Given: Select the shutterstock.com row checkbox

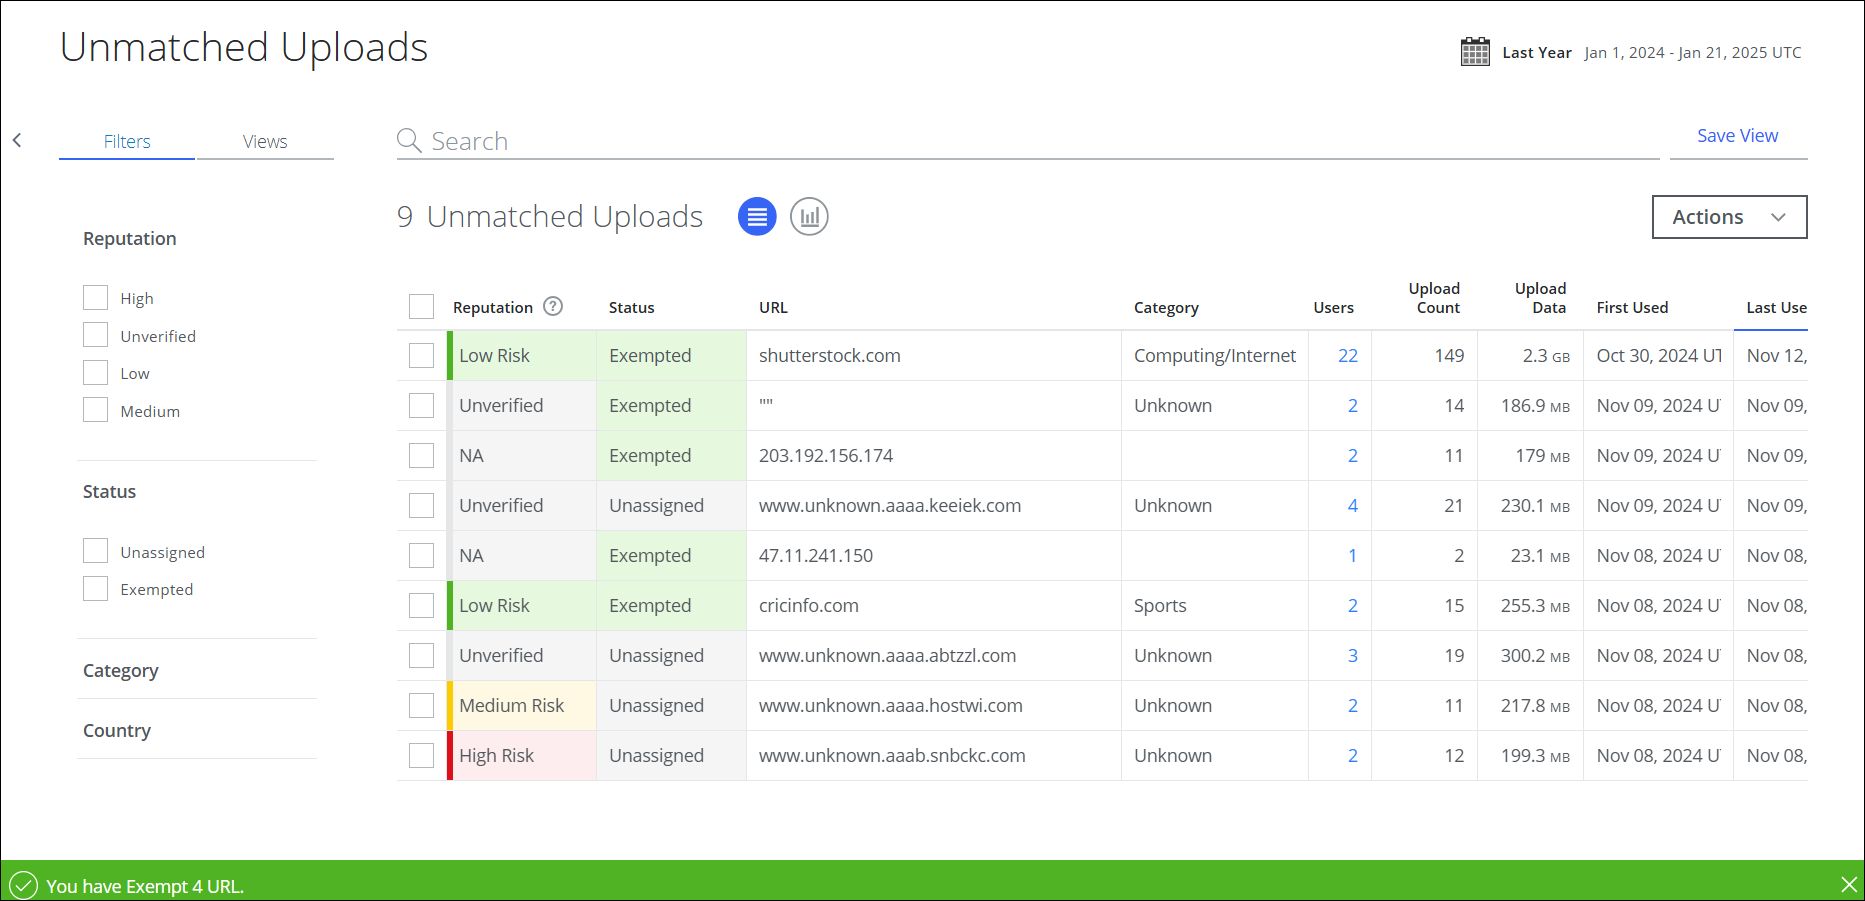Looking at the screenshot, I should (x=421, y=356).
